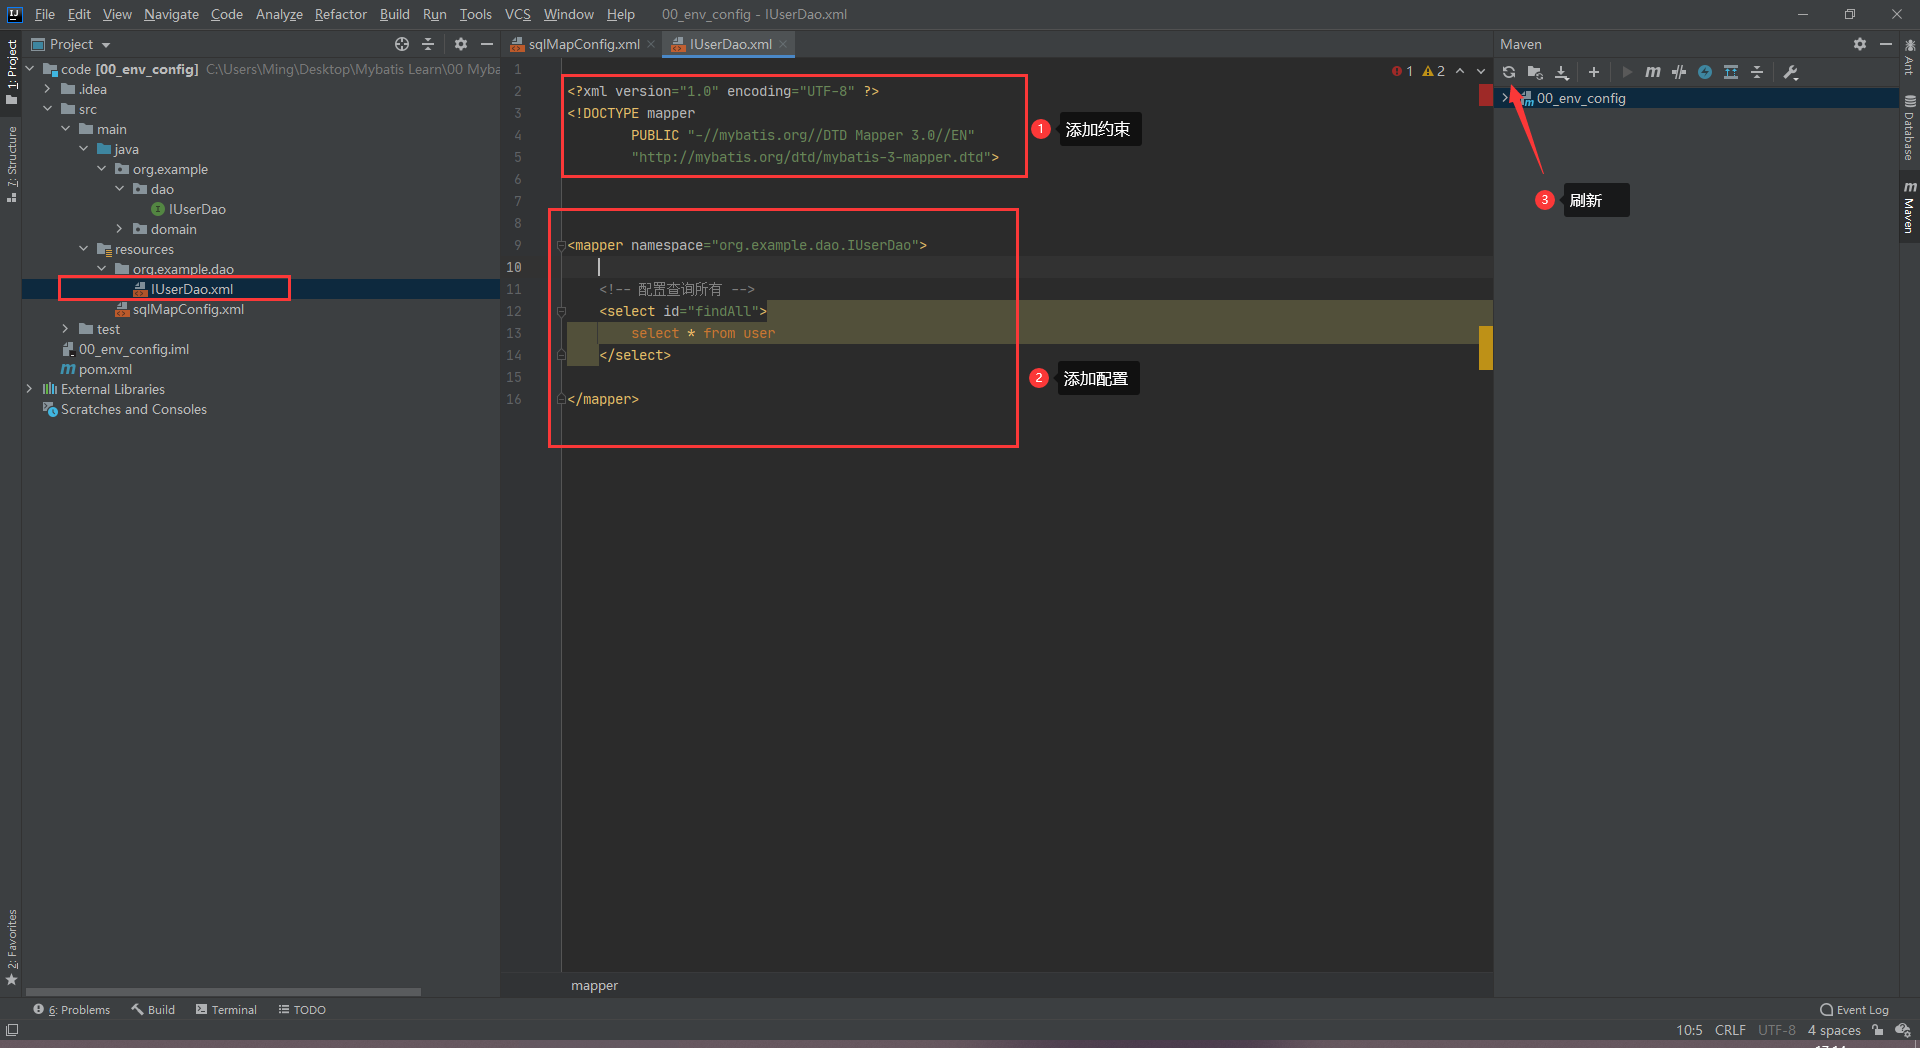Collapse the java folder chevron
This screenshot has width=1920, height=1048.
[x=83, y=149]
